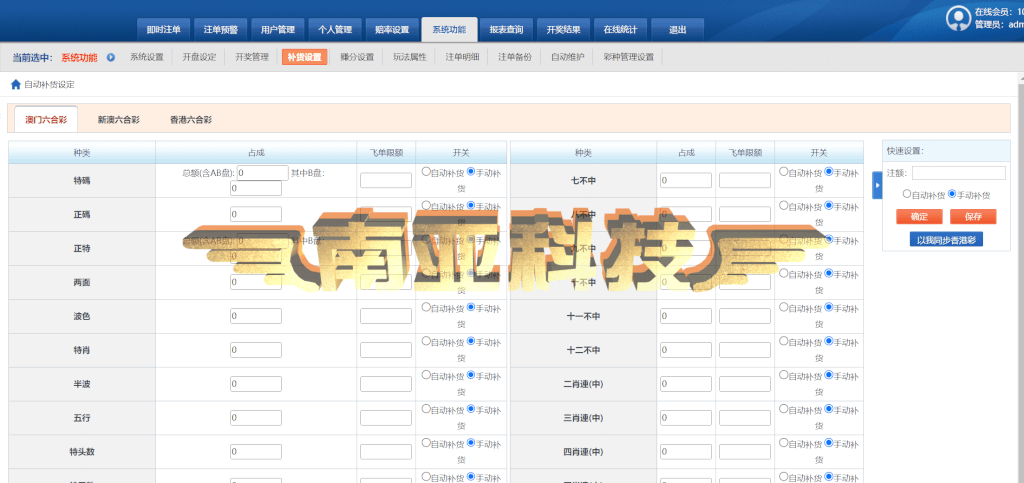Select 手动补货 radio for 特碼 row
This screenshot has width=1024, height=483.
click(x=471, y=172)
